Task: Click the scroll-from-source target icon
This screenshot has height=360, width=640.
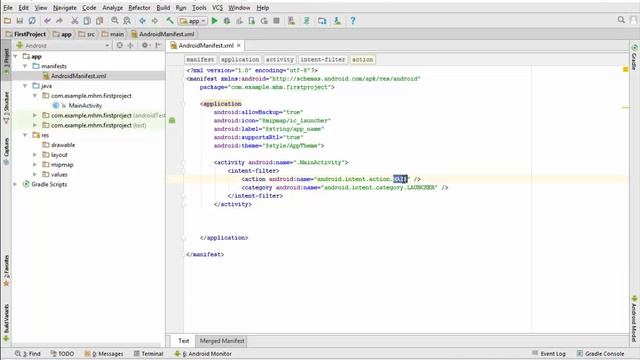Action: [x=120, y=45]
